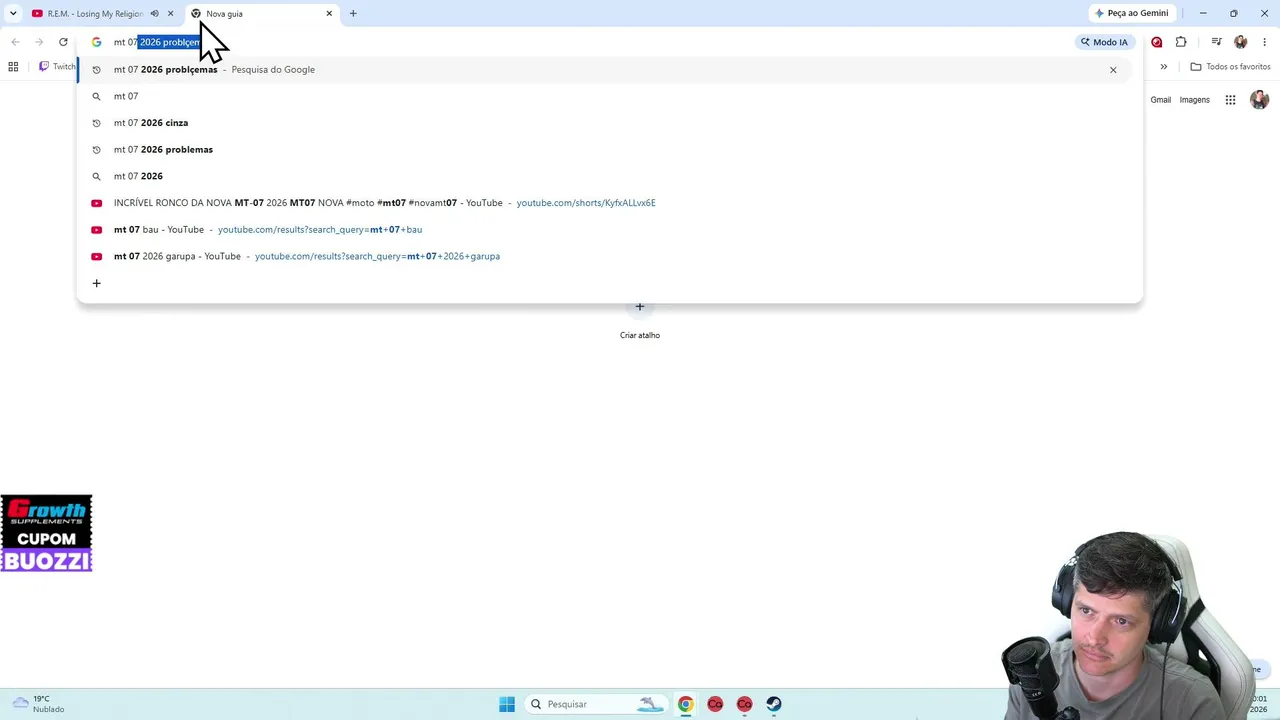Click the magnifier icon beside 'mt 07 2026'

point(96,176)
